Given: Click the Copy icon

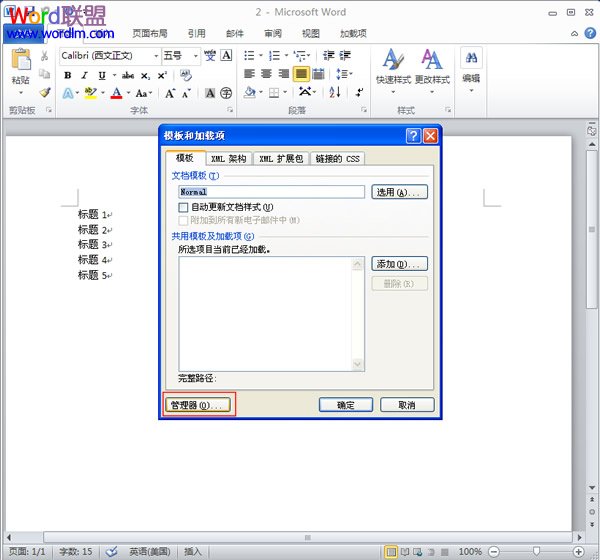Looking at the screenshot, I should point(45,73).
